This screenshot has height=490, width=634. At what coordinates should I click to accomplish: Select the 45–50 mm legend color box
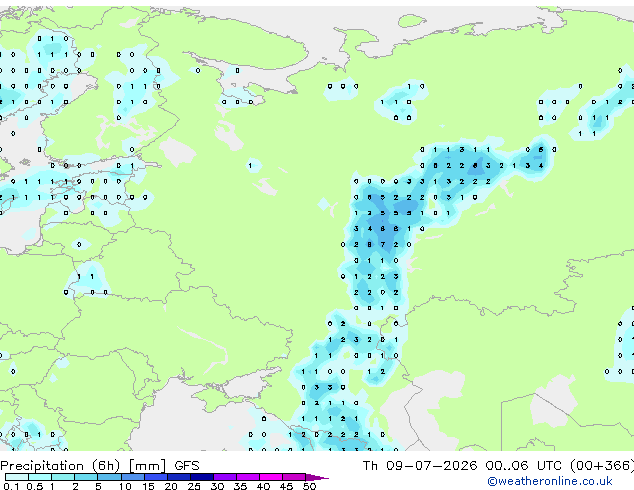coord(294,477)
